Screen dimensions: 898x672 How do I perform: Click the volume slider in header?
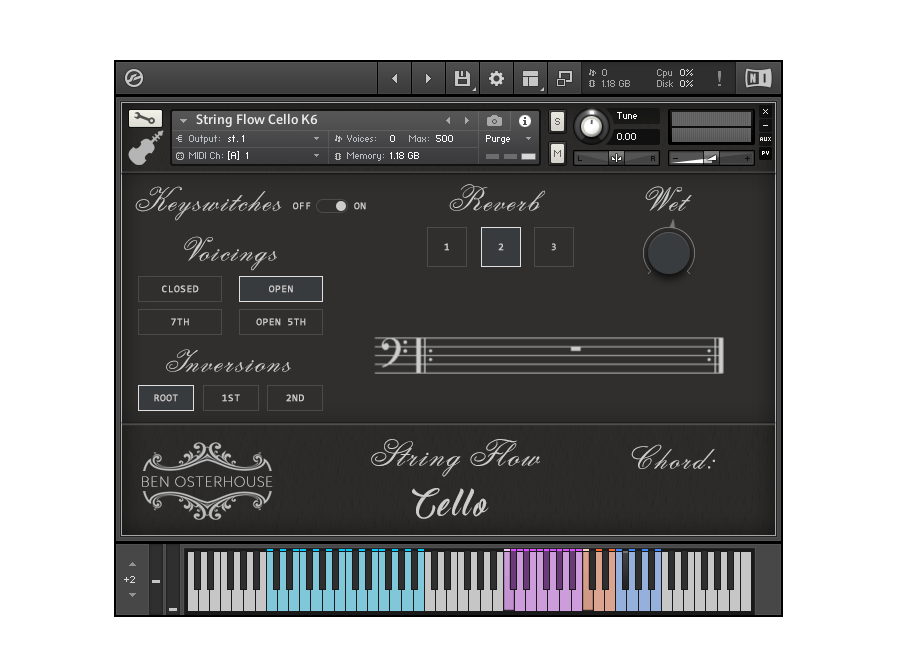pyautogui.click(x=711, y=158)
